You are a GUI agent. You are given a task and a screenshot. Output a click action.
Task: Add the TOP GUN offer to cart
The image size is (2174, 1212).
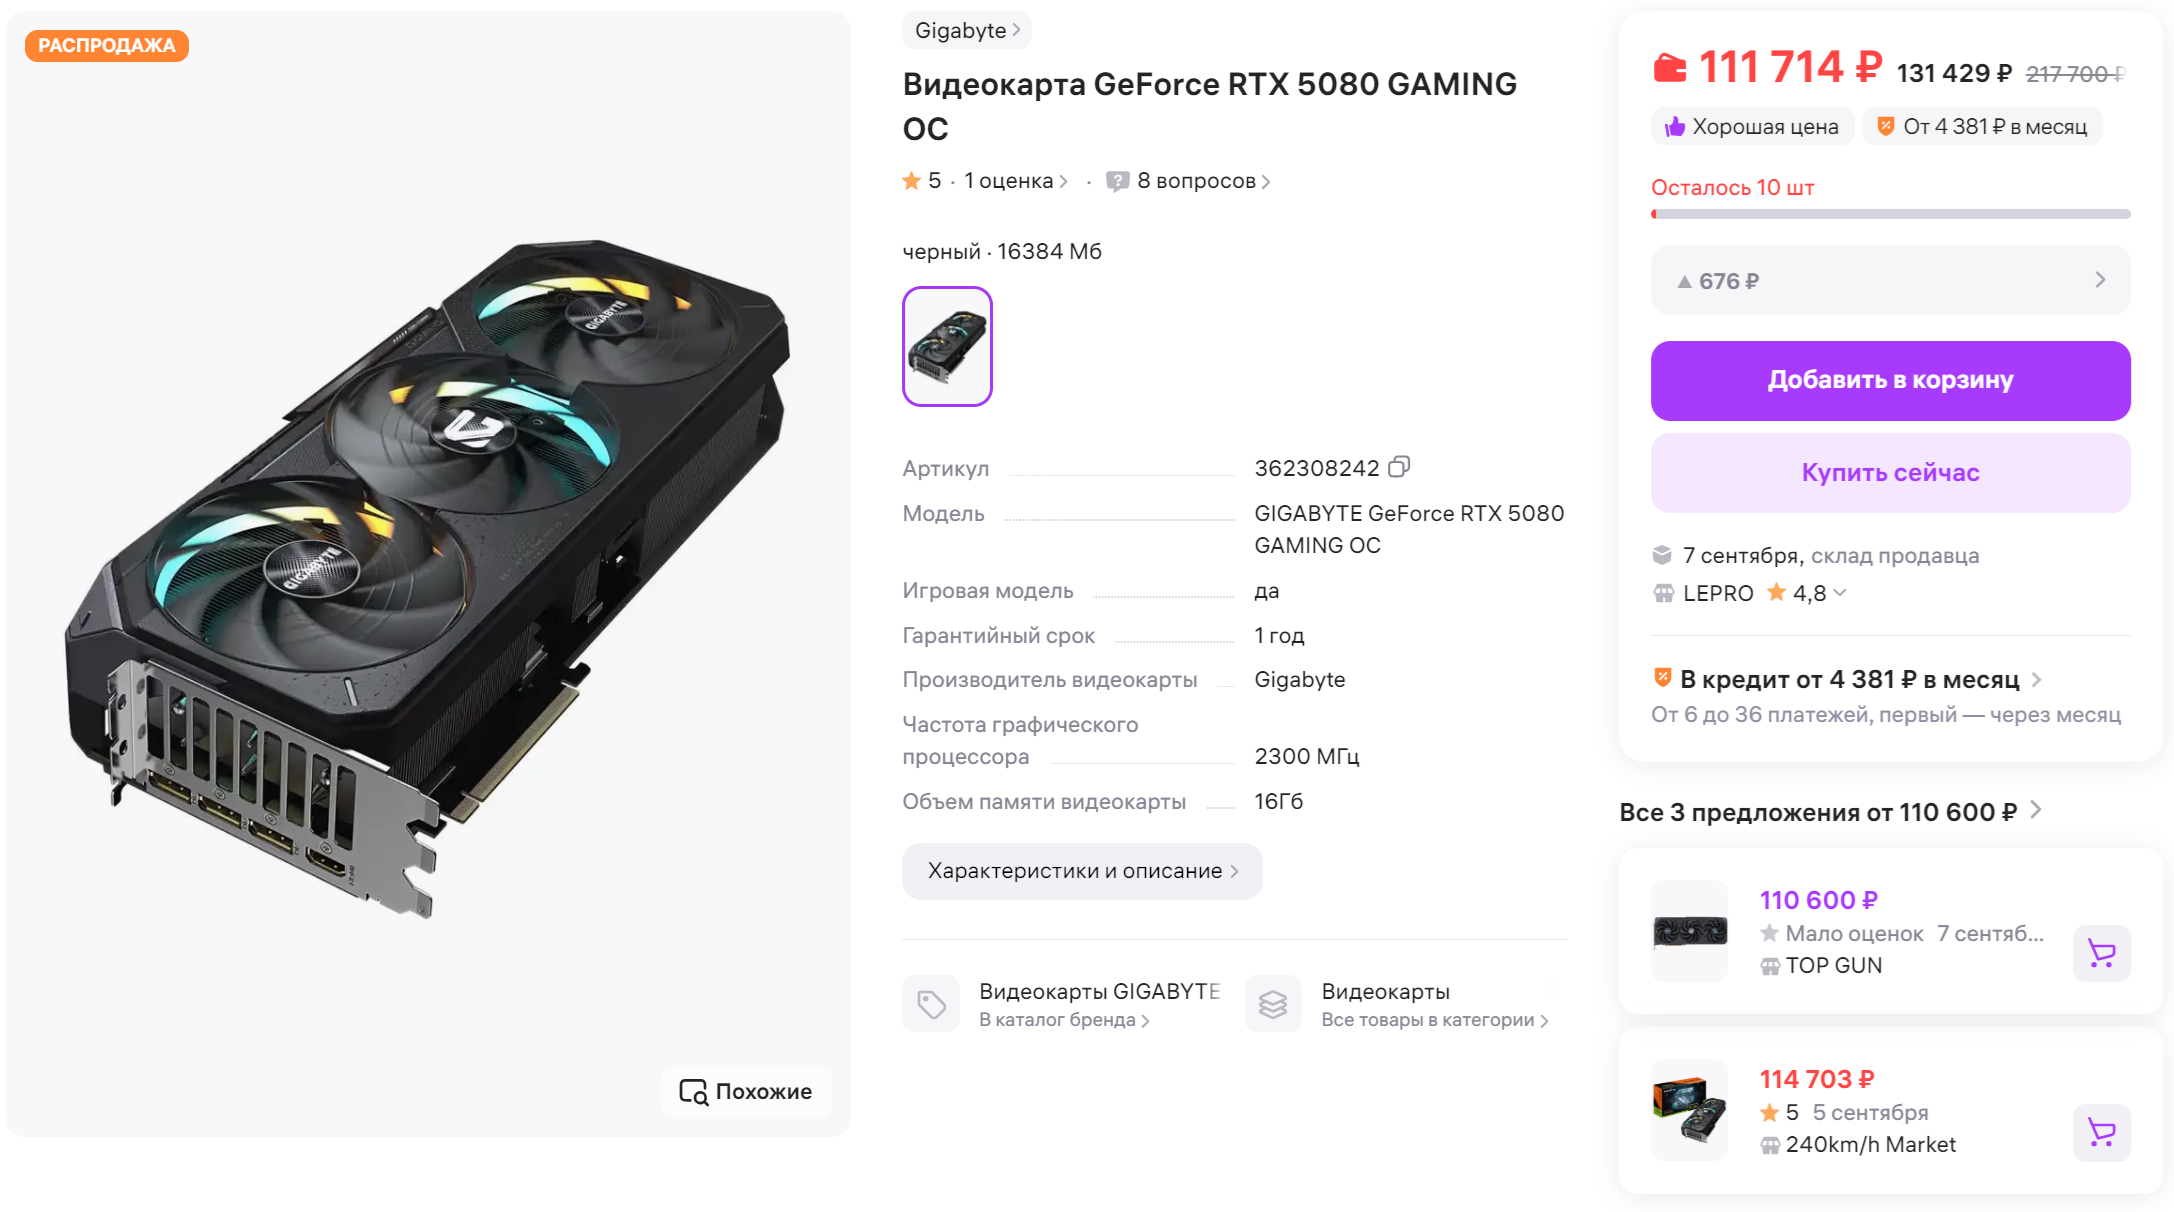click(x=2101, y=954)
